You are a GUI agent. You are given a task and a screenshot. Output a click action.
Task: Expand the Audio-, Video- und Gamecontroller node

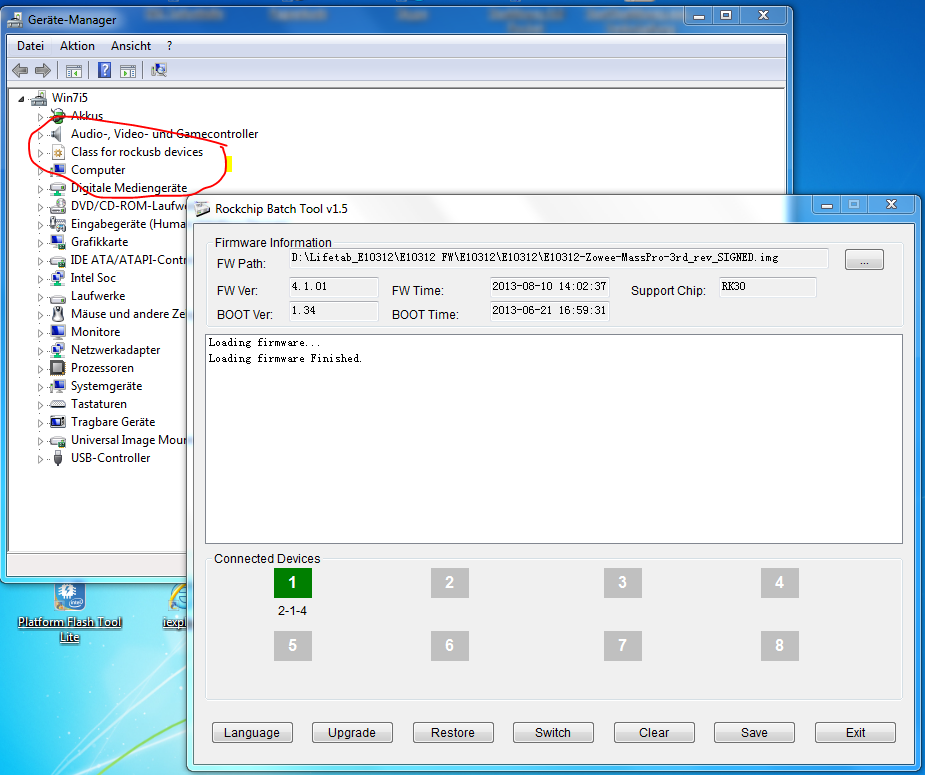[41, 135]
